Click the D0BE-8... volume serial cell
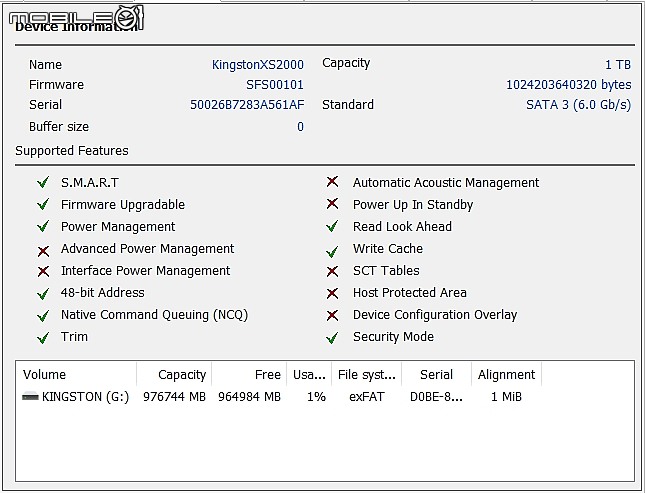The image size is (645, 493). pos(436,397)
